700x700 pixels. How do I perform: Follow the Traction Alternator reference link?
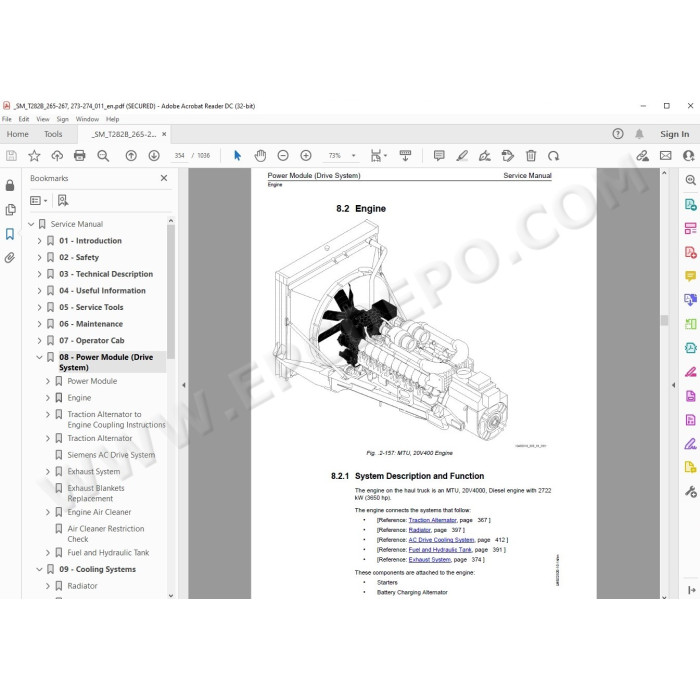[x=433, y=520]
